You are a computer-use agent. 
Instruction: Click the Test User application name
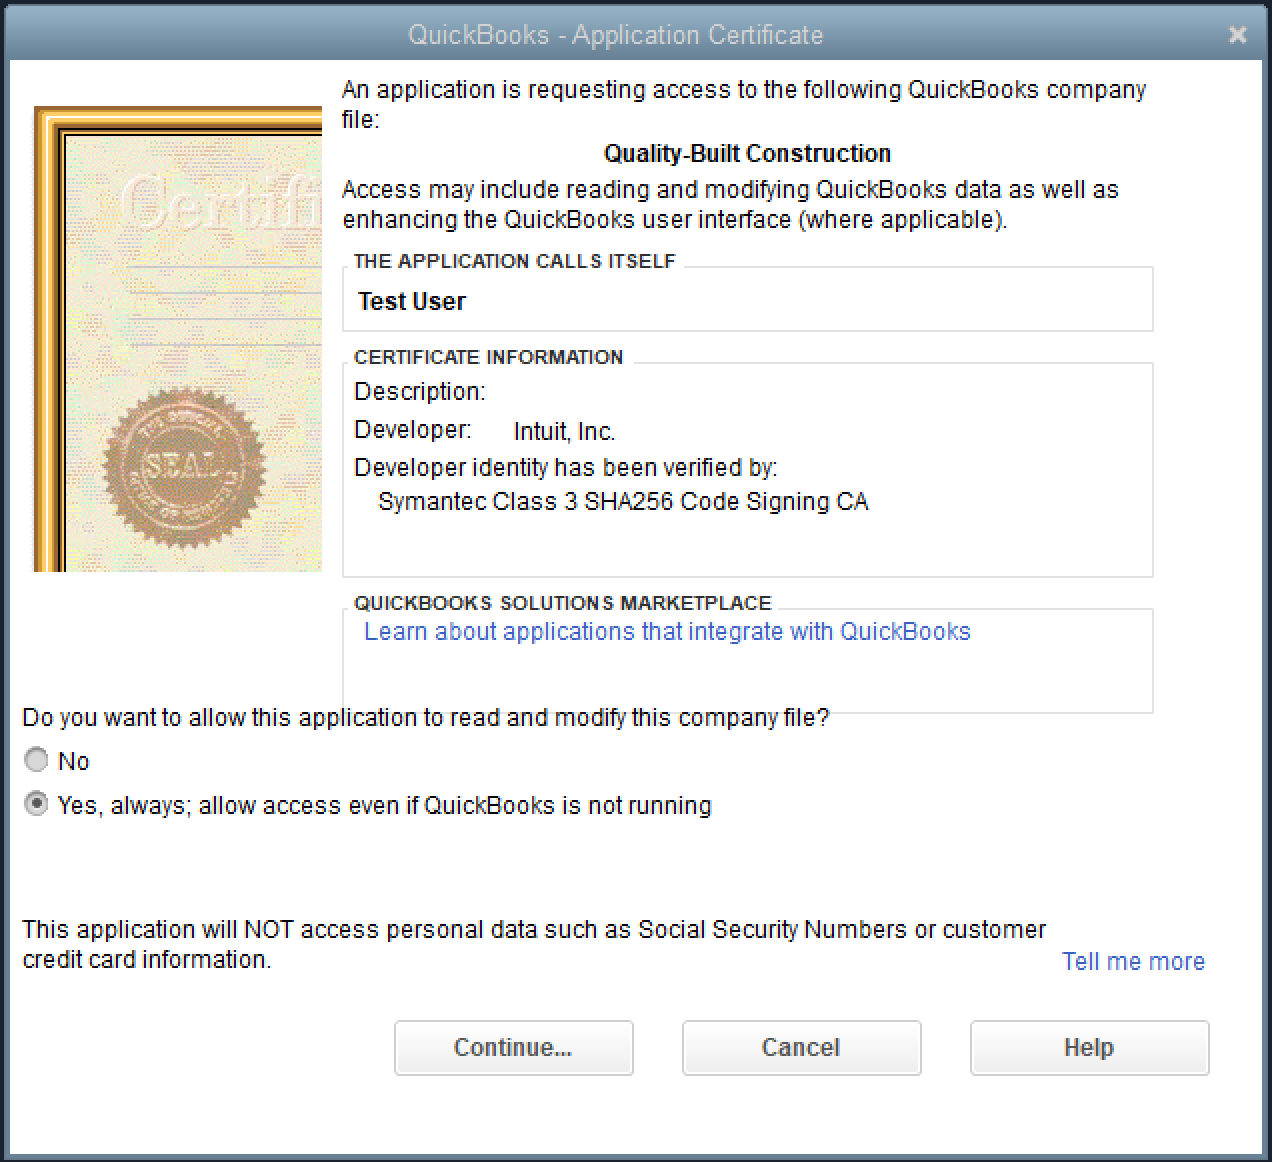tap(412, 302)
